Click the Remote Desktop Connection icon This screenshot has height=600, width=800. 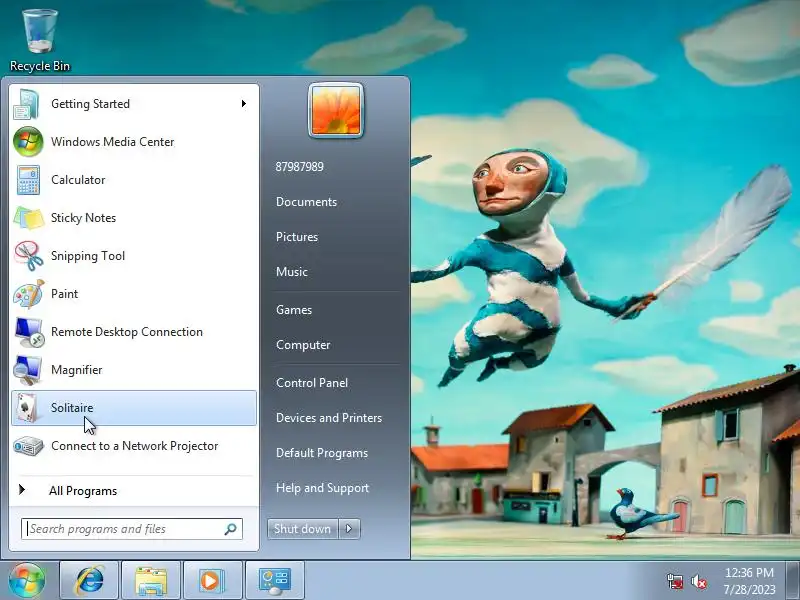[28, 332]
